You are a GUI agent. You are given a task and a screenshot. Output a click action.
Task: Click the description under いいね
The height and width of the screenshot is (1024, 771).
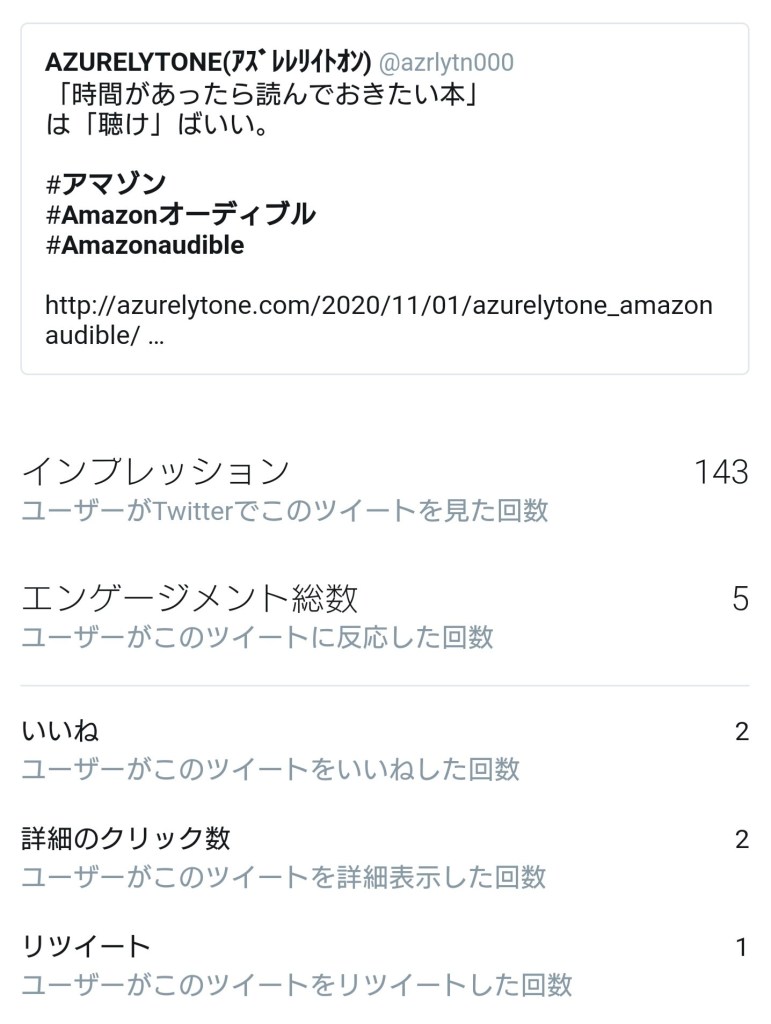click(x=270, y=769)
